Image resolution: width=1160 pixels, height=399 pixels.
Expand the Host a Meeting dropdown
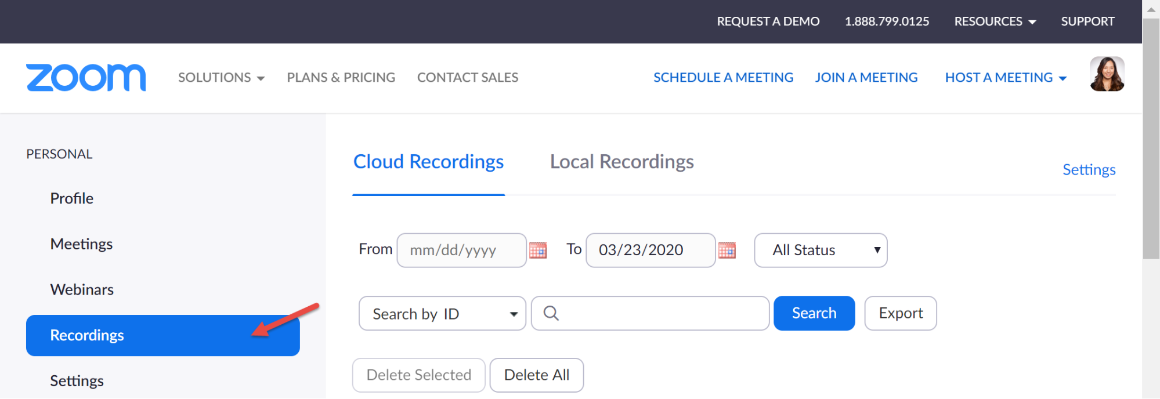pos(1005,77)
